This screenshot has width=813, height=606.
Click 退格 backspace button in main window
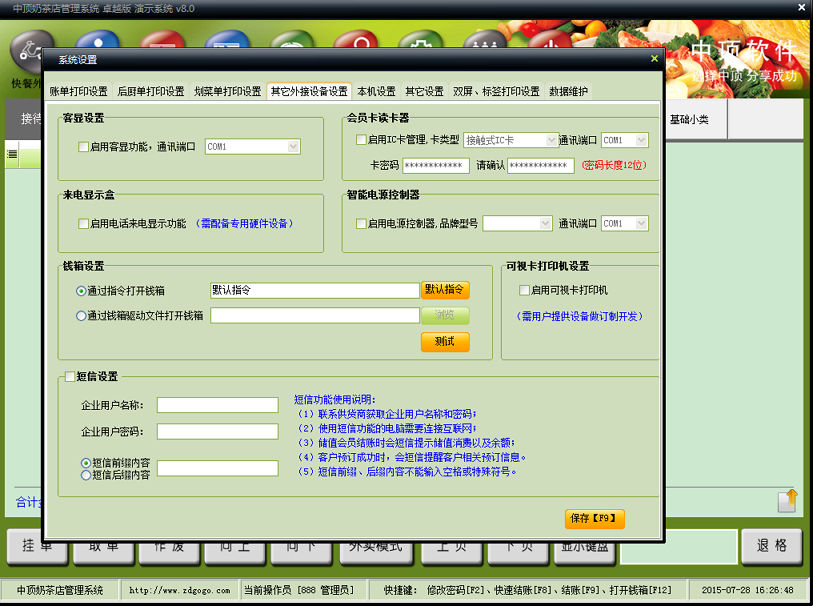772,546
